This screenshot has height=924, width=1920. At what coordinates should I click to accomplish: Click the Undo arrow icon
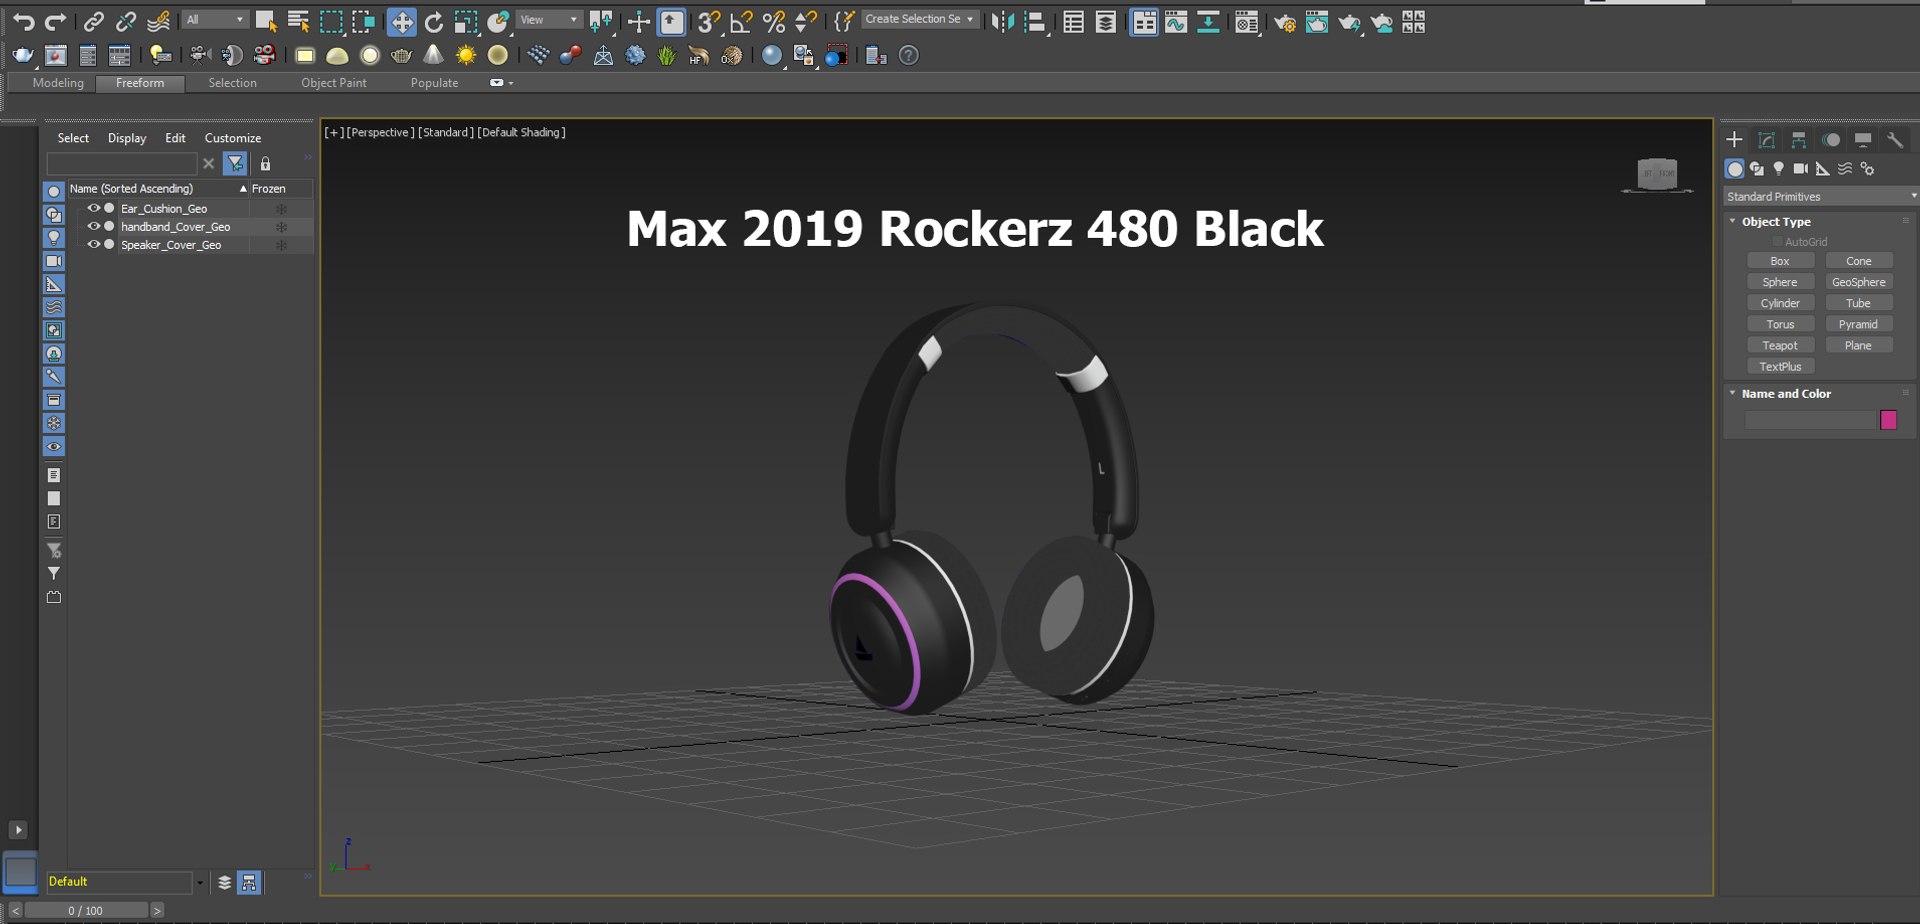point(23,21)
